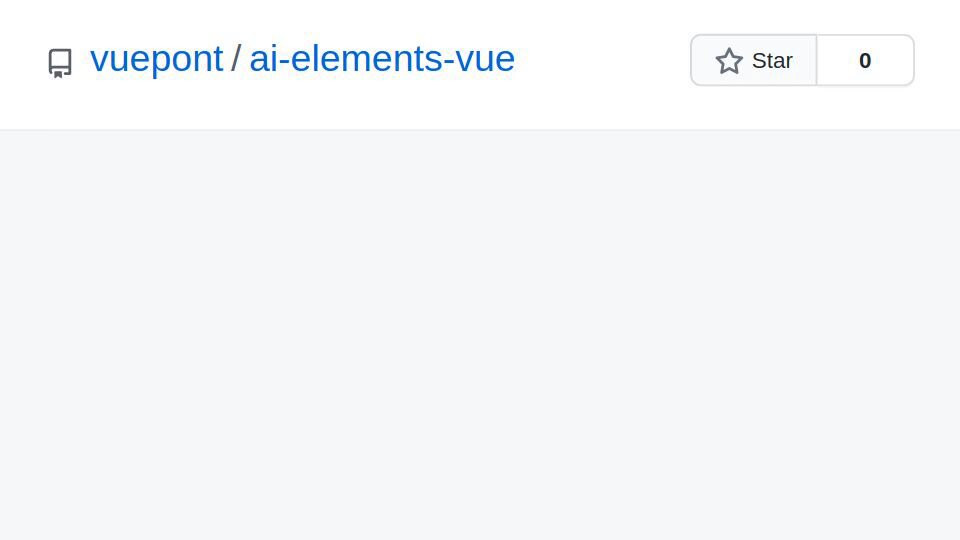
Task: Star this repository using Star button
Action: point(754,60)
